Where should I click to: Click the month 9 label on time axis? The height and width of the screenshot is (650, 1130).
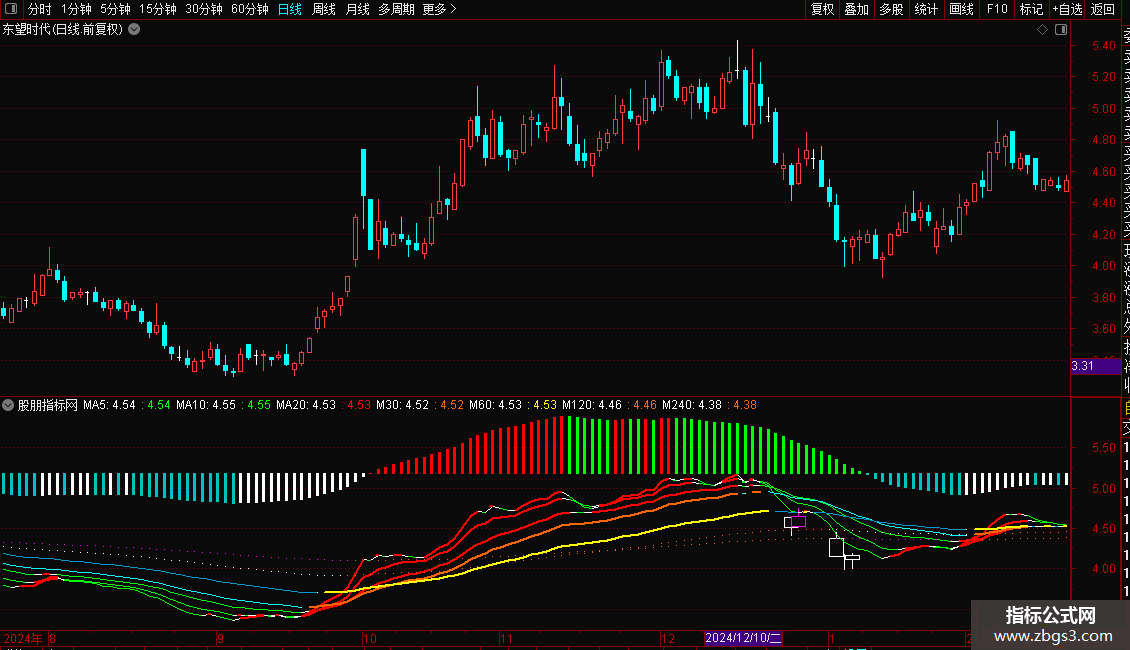(x=220, y=638)
